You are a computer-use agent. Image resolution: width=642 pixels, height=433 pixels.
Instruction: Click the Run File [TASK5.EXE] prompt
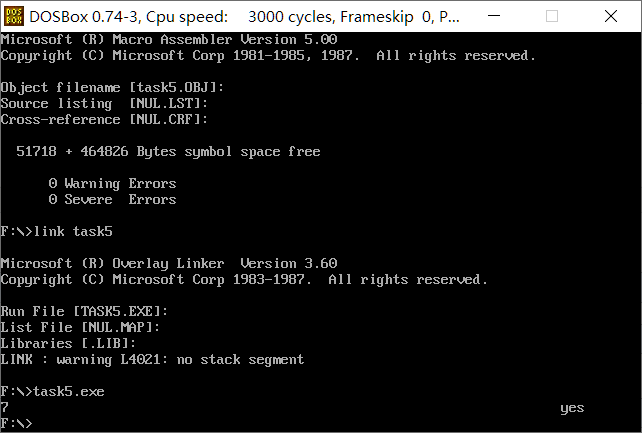(84, 311)
